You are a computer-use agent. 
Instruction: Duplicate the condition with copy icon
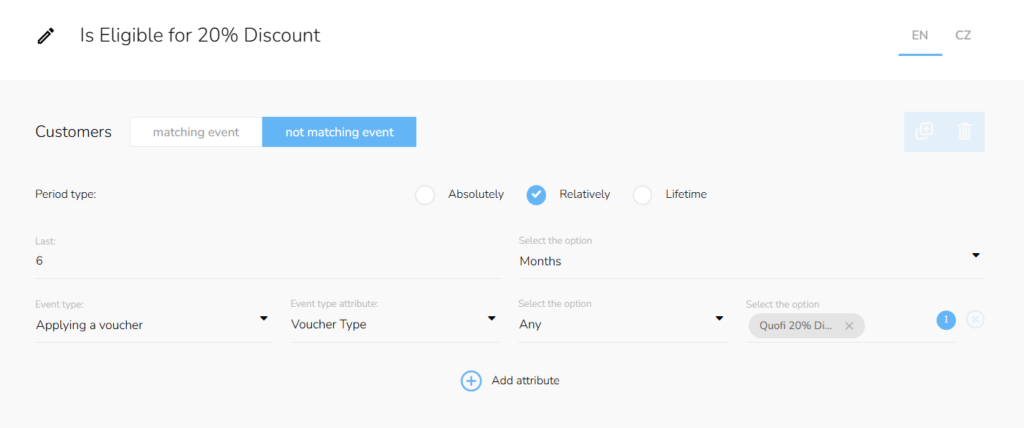click(x=924, y=131)
